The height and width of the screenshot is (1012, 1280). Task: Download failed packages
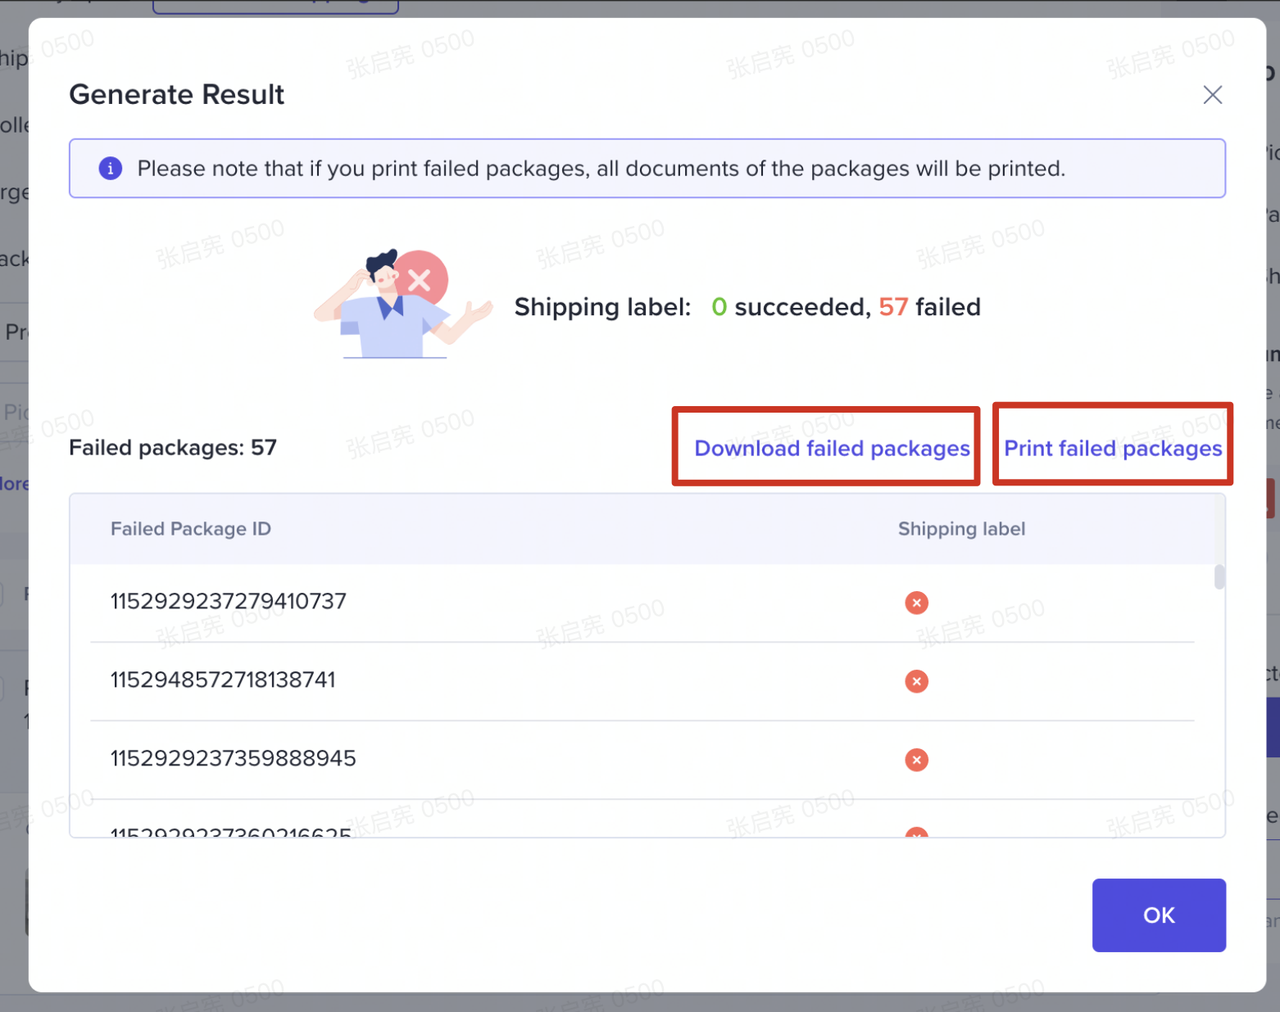pyautogui.click(x=832, y=448)
